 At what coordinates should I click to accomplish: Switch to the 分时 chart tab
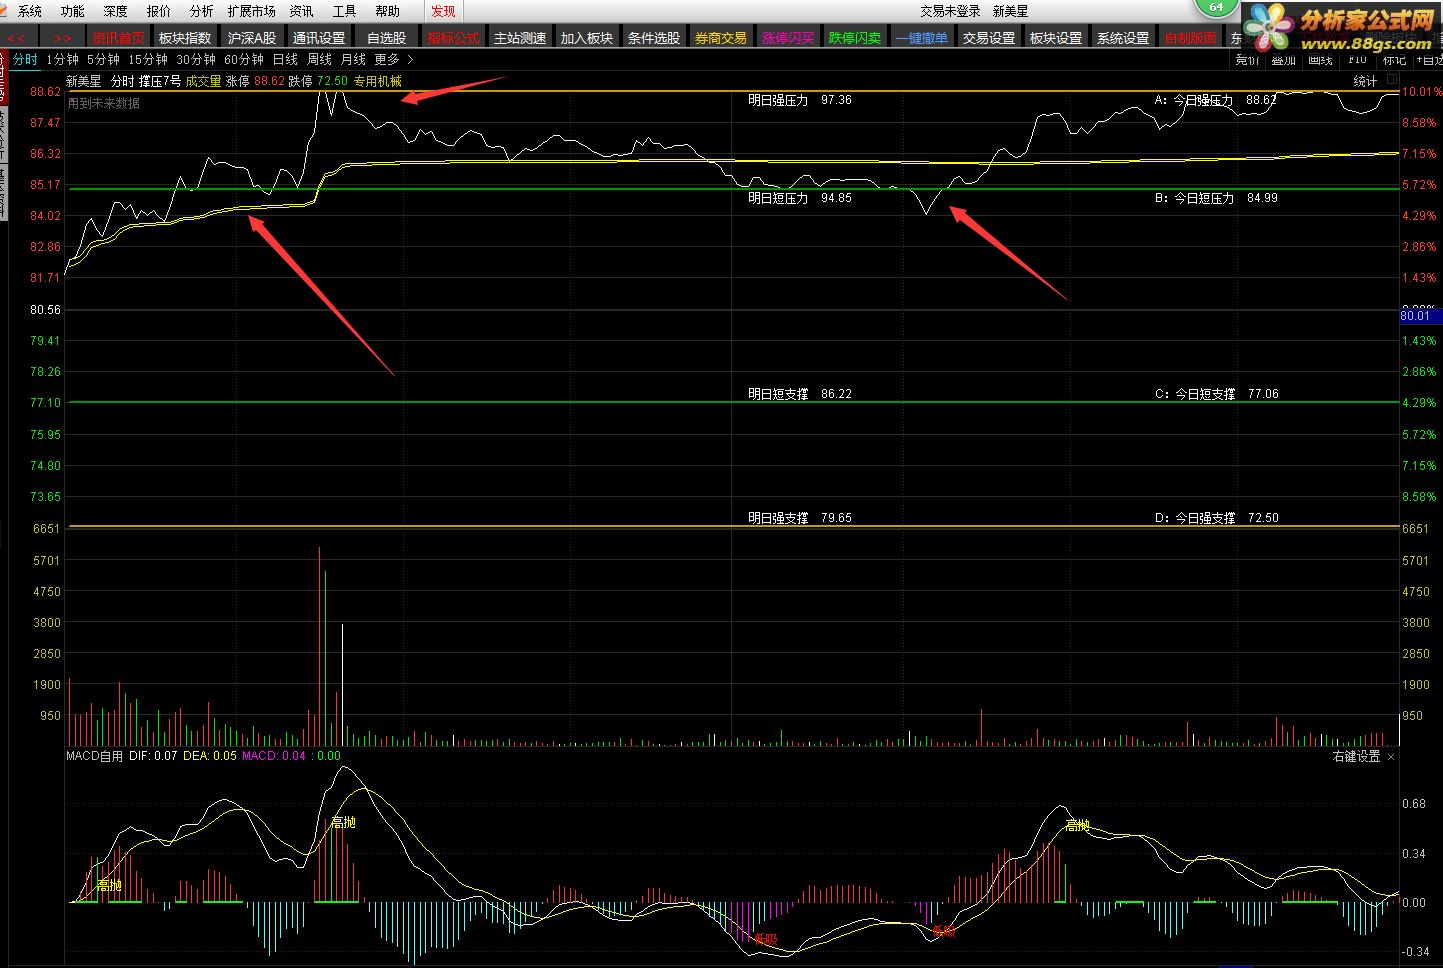click(25, 60)
